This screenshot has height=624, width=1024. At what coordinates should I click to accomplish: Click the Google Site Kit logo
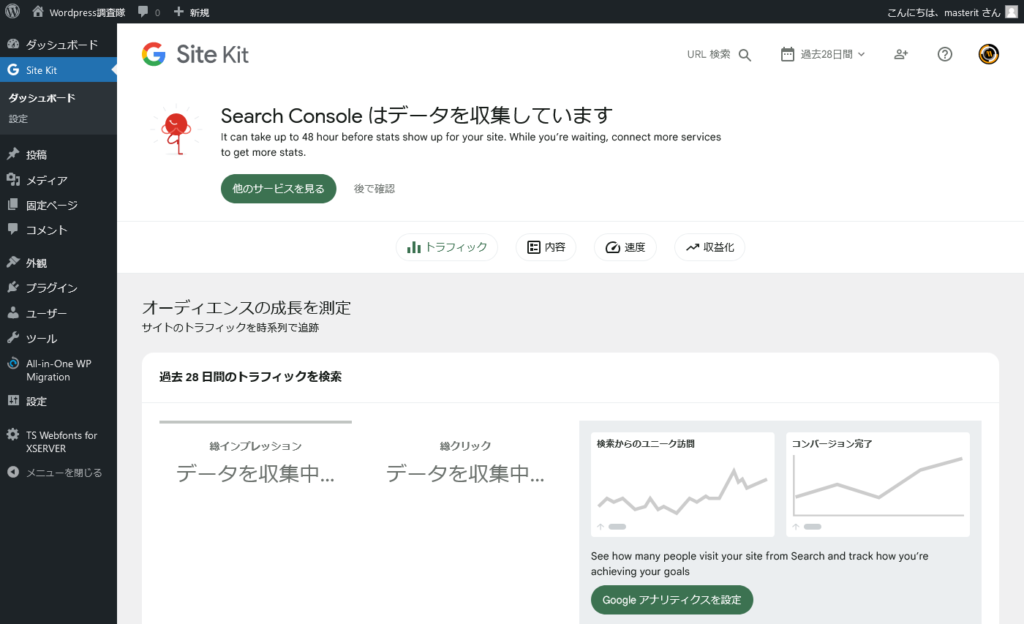195,55
